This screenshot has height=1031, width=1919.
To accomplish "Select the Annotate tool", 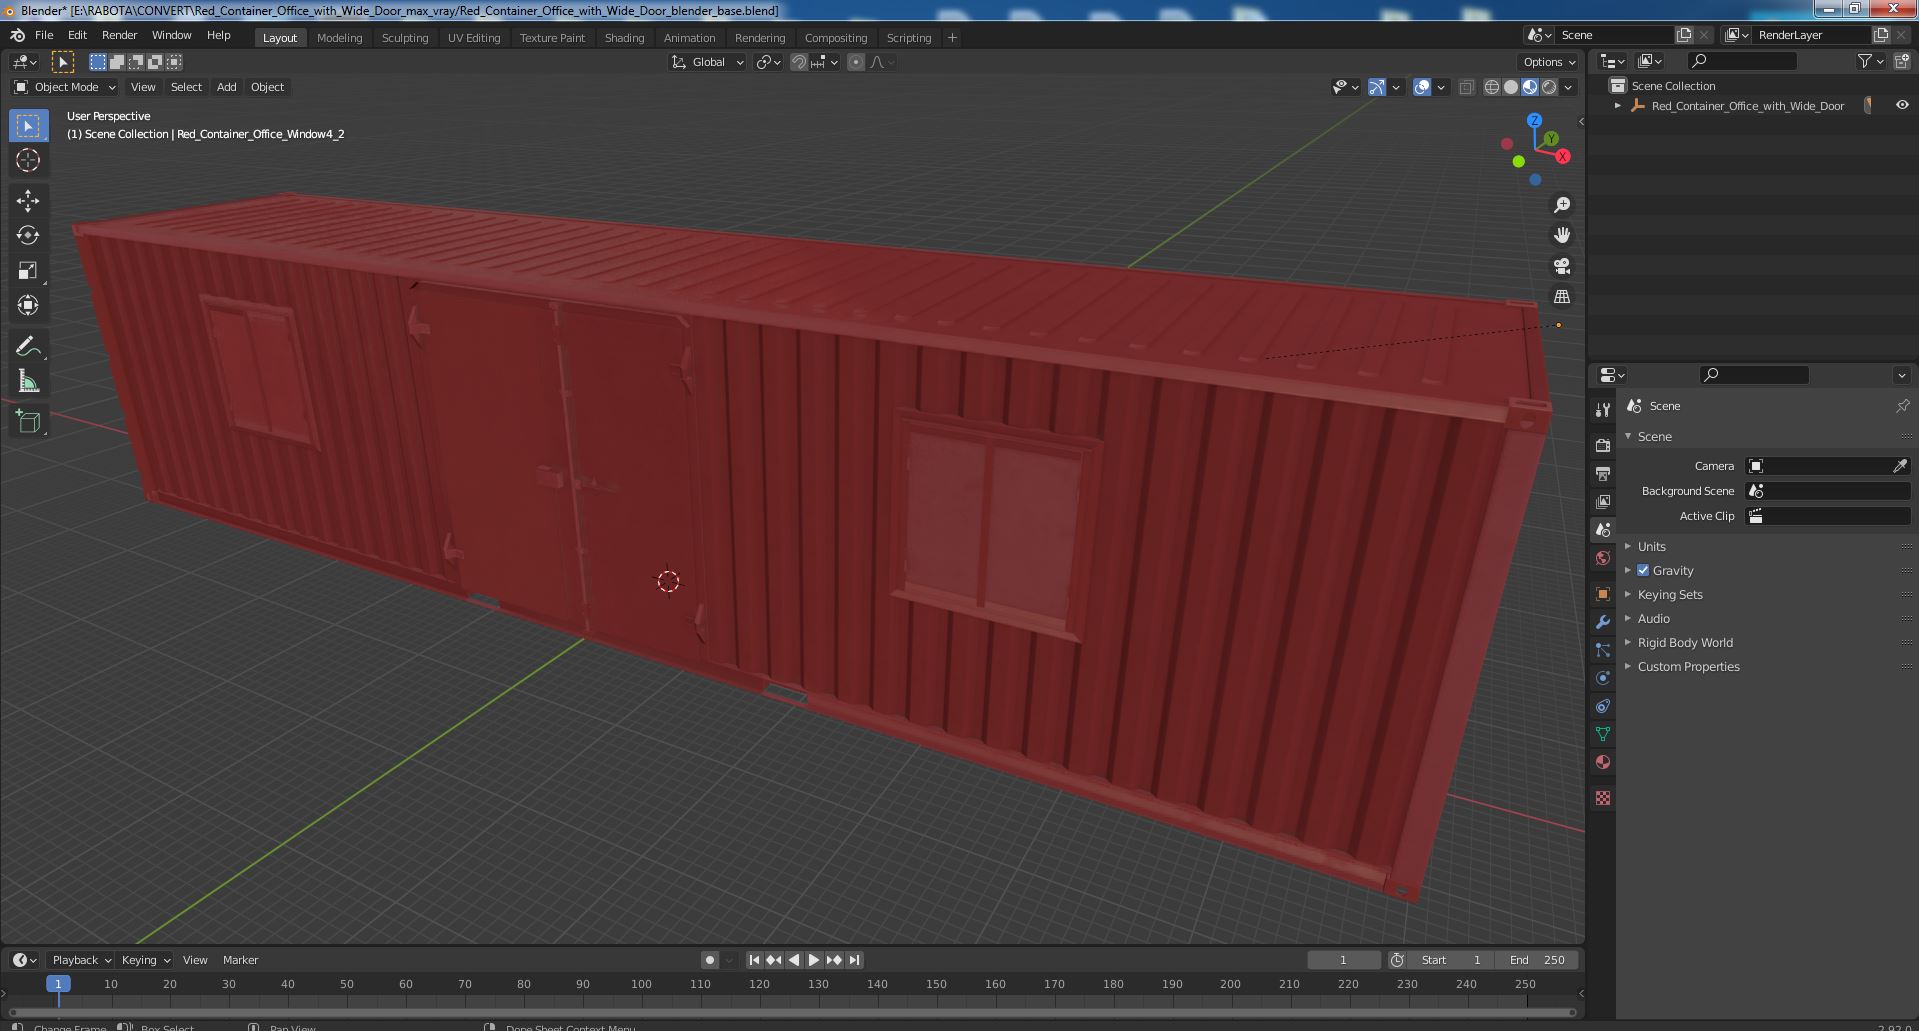I will pos(28,346).
